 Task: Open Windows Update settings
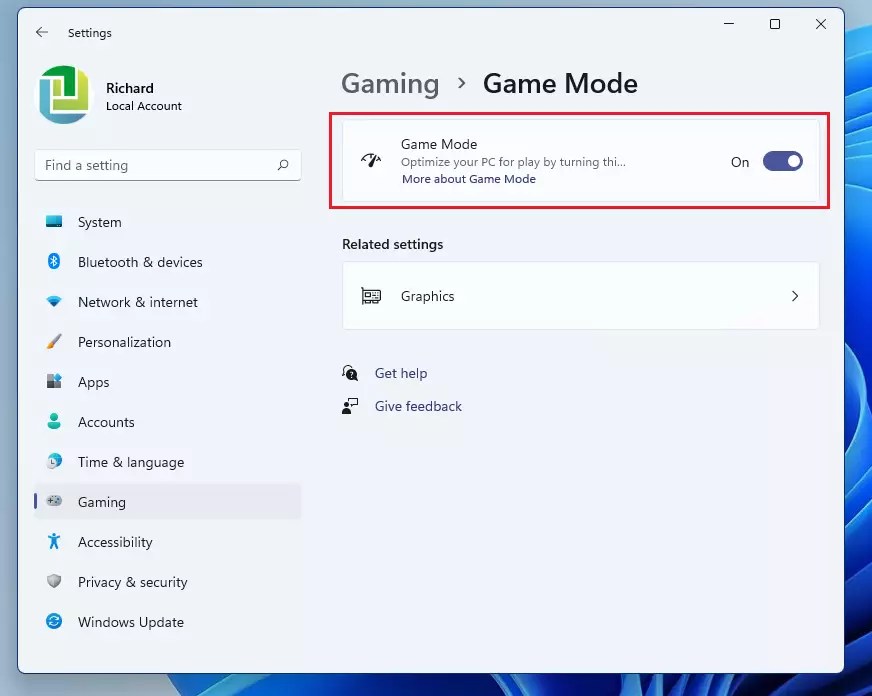tap(53, 622)
